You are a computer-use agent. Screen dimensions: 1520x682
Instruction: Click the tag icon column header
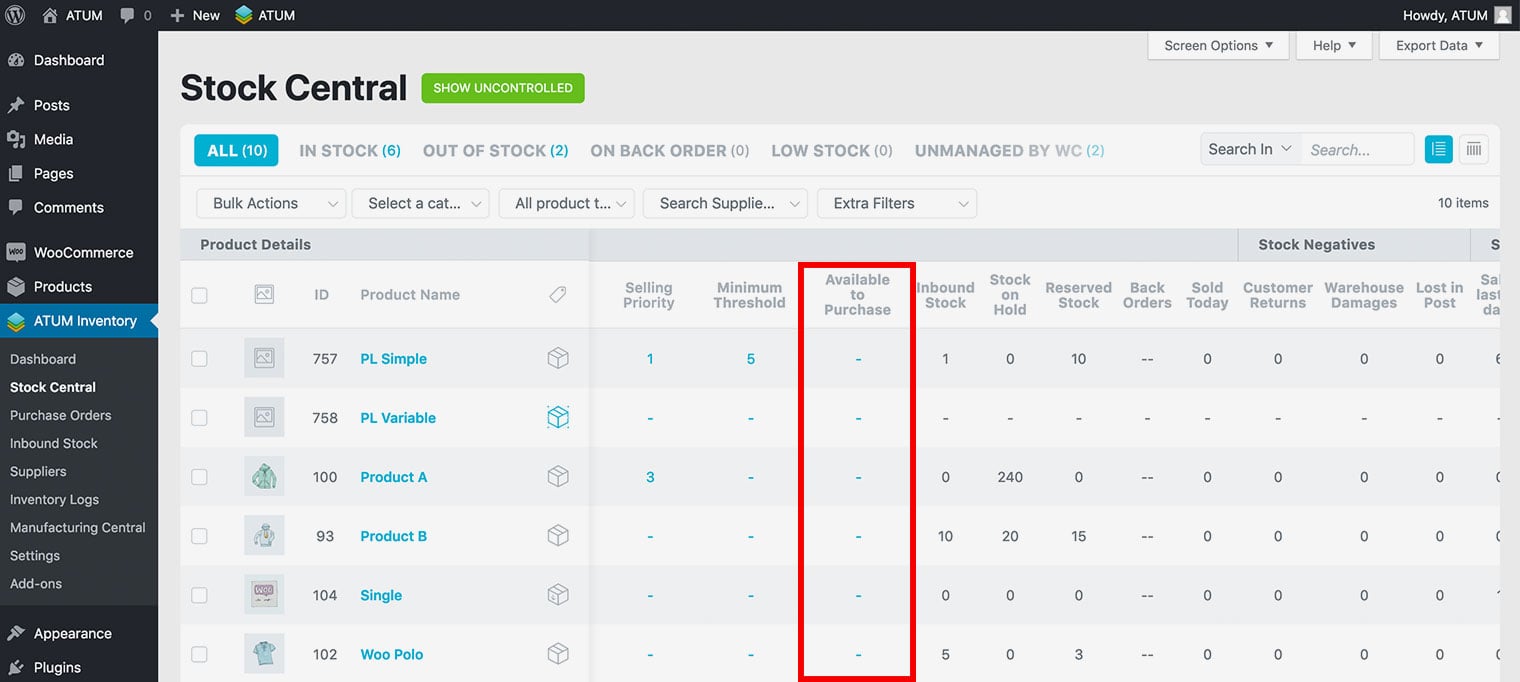(x=558, y=295)
